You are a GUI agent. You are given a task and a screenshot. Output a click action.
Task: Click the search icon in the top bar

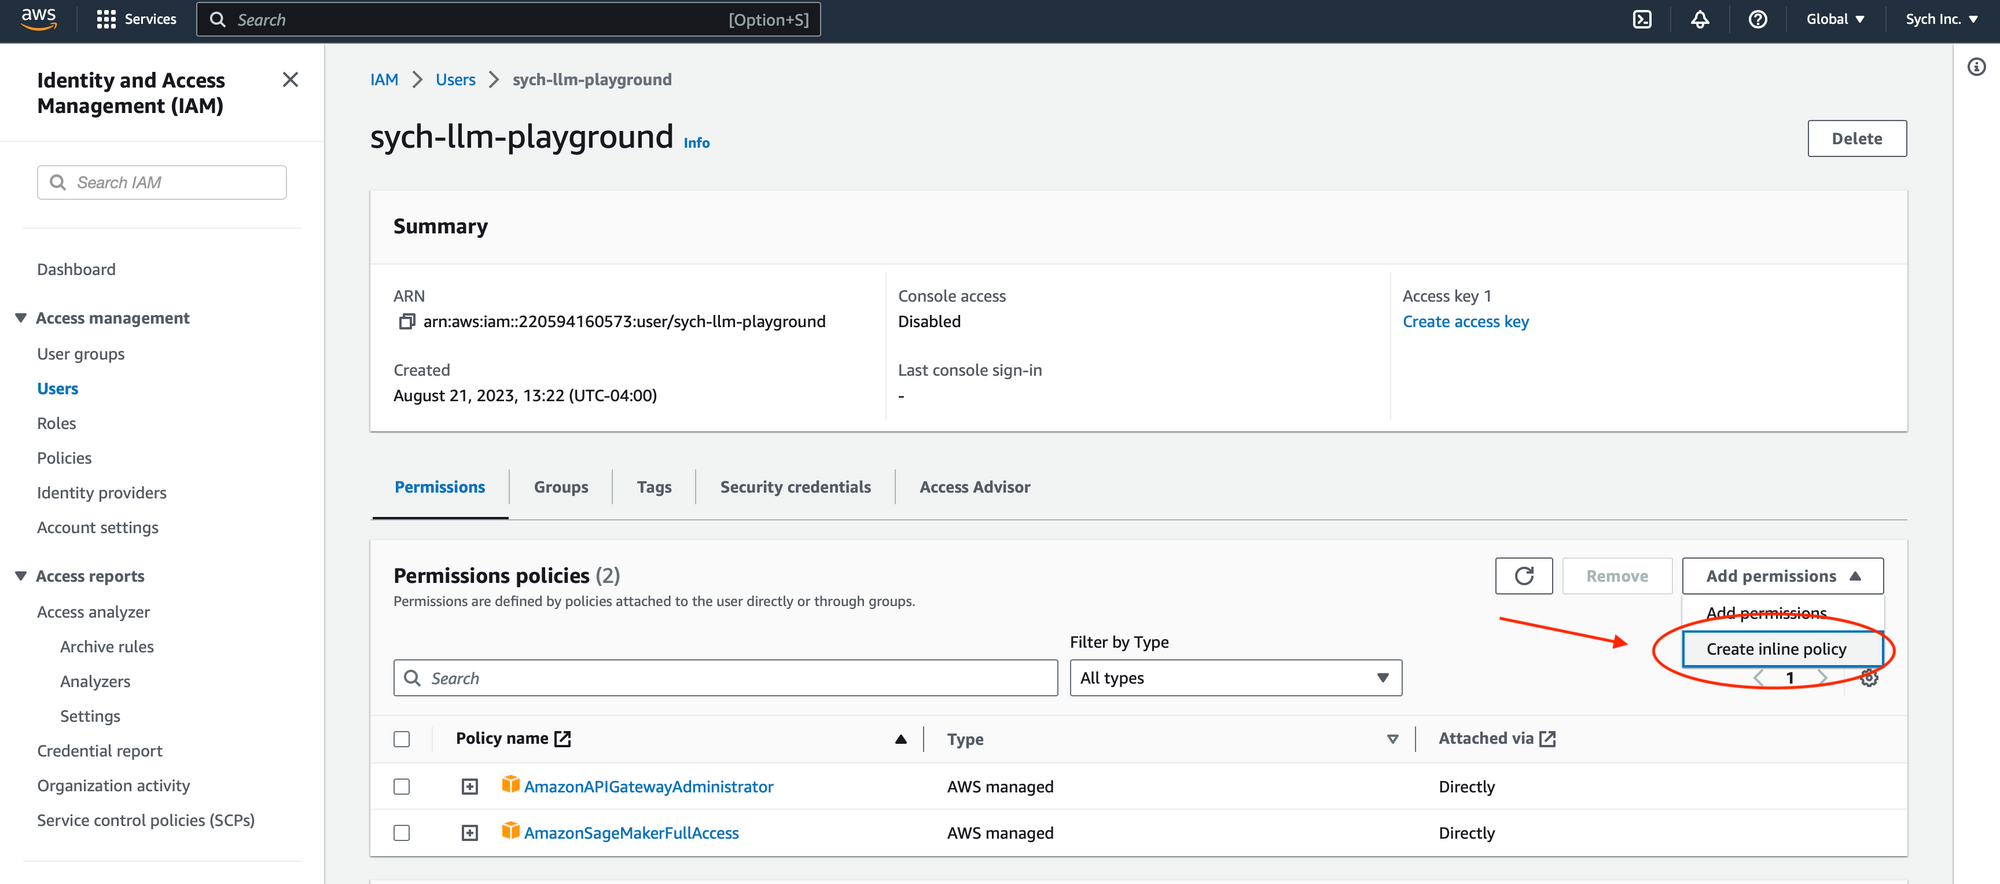click(x=217, y=19)
